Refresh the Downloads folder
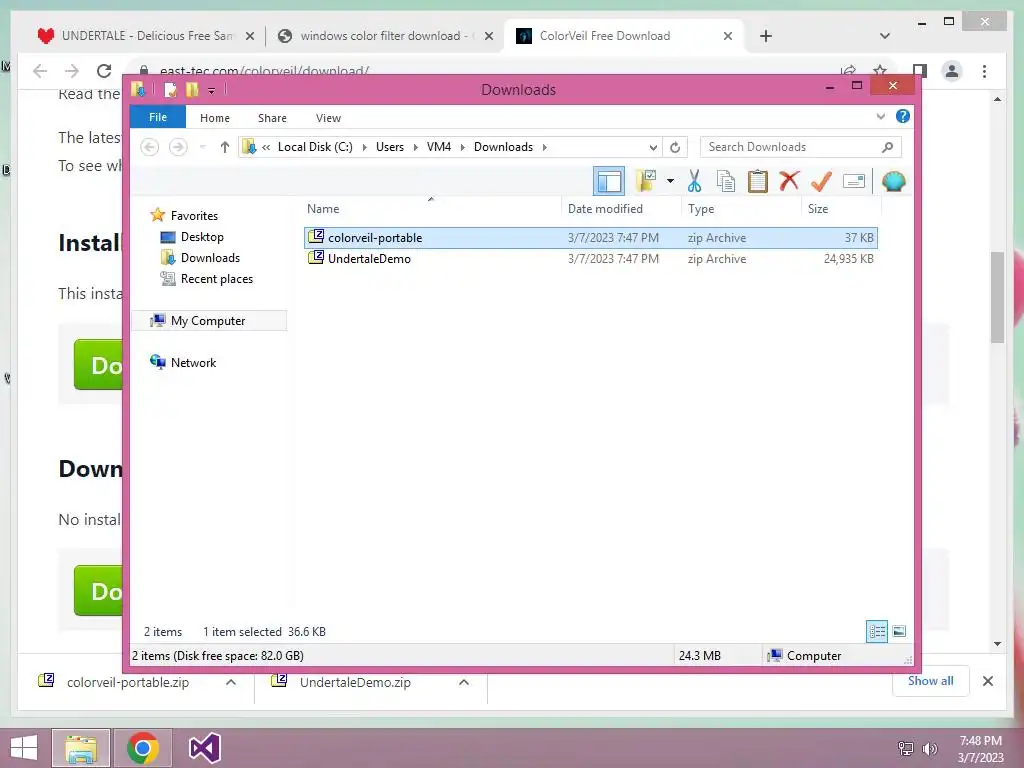 [675, 147]
